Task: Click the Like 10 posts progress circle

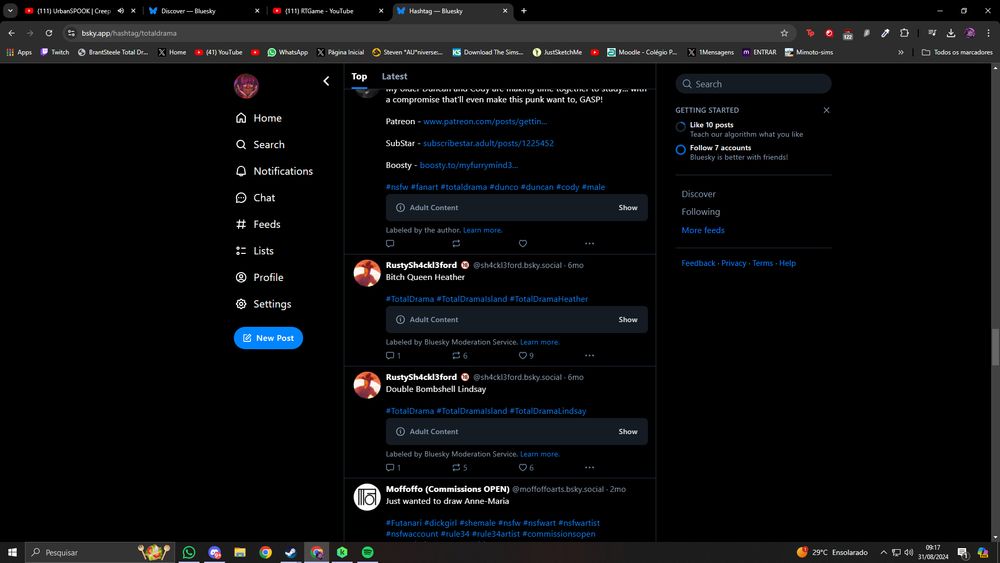Action: [680, 127]
